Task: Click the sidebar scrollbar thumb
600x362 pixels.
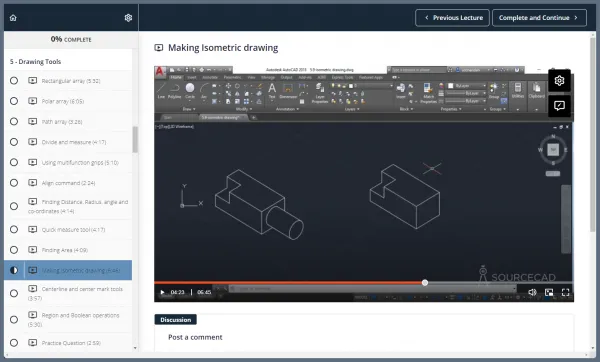Action: tap(135, 139)
